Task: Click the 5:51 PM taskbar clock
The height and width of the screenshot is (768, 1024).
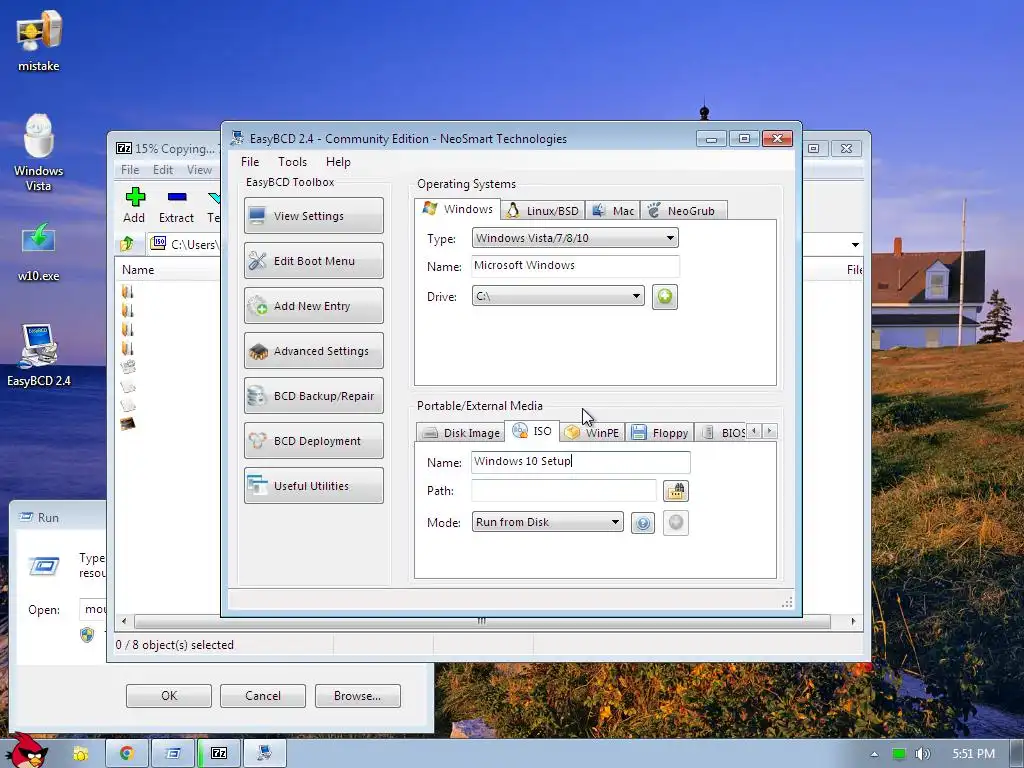Action: point(973,754)
